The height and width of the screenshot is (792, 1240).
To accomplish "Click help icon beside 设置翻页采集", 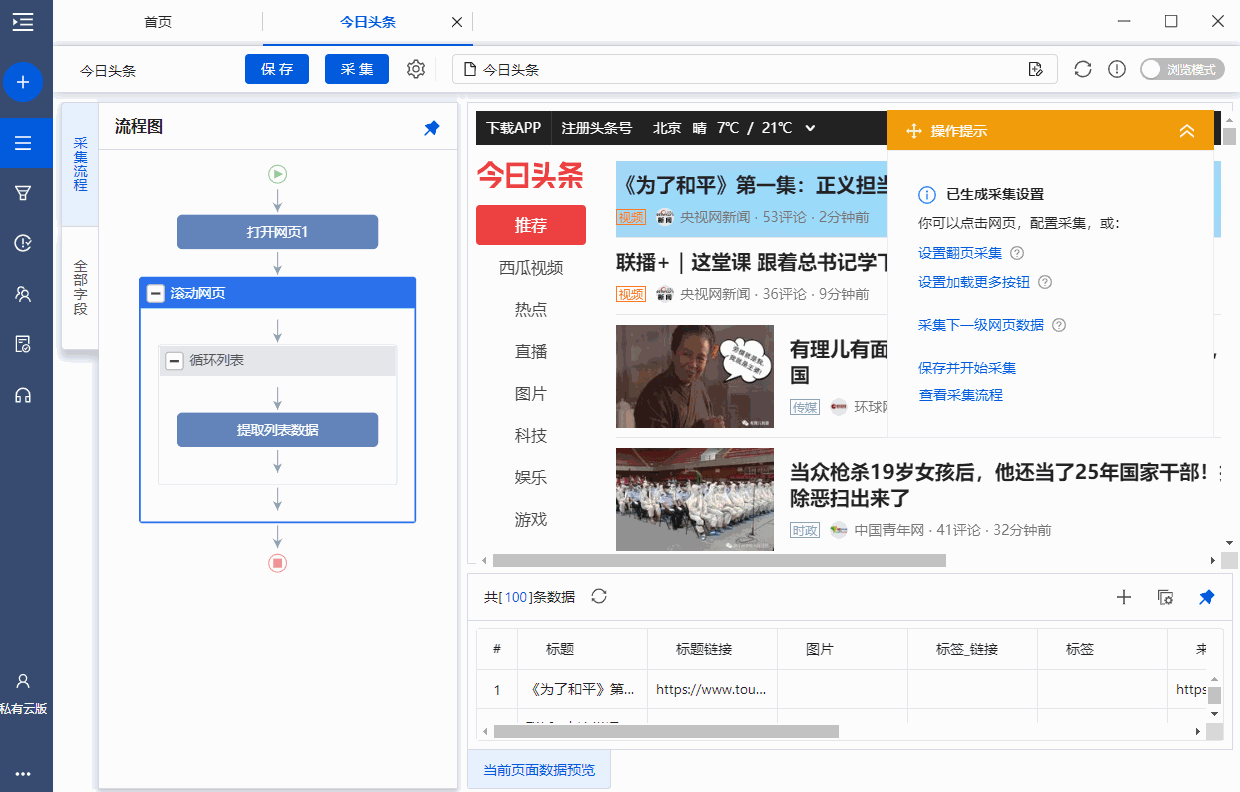I will tap(1017, 253).
